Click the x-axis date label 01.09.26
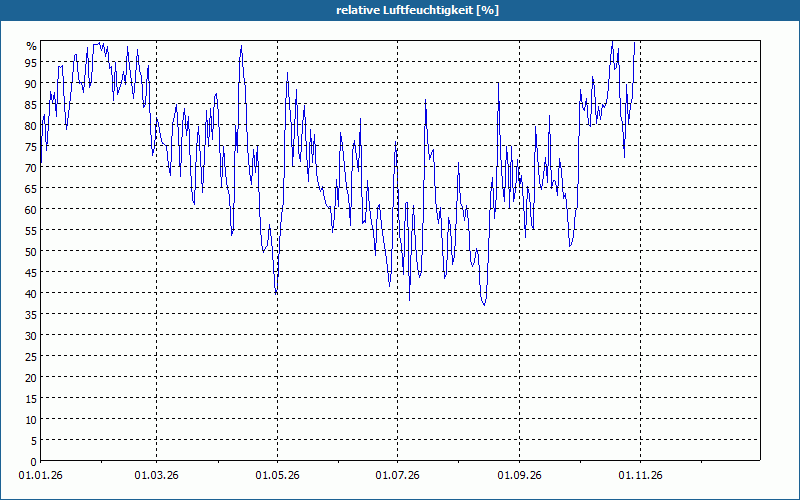800x500 pixels. [519, 476]
